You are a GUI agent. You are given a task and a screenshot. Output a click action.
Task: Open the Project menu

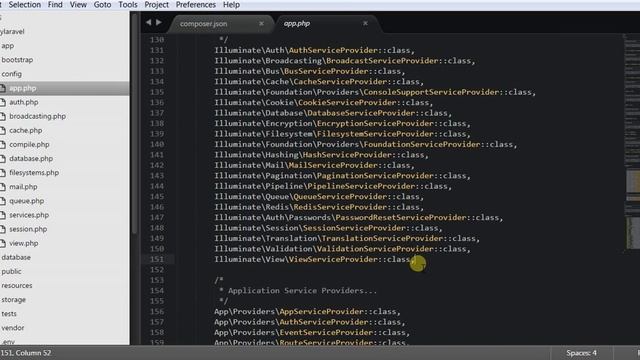tap(156, 5)
